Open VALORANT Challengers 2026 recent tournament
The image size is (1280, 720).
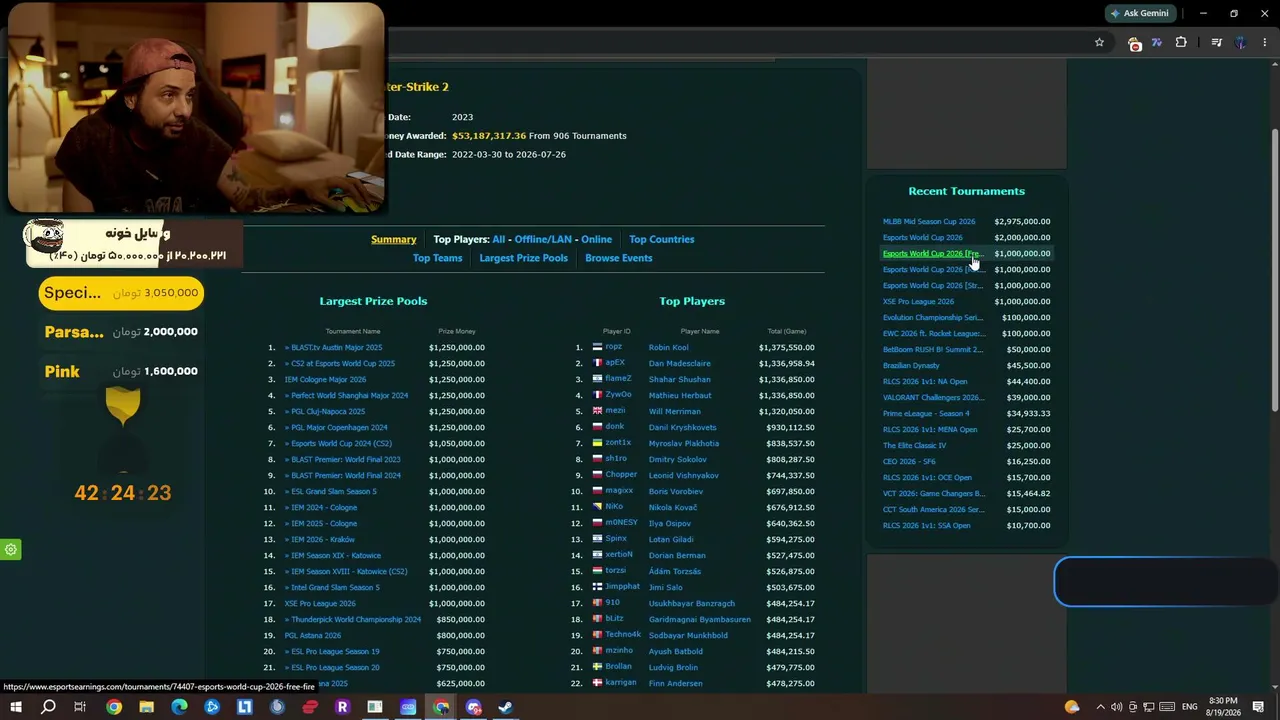[932, 398]
